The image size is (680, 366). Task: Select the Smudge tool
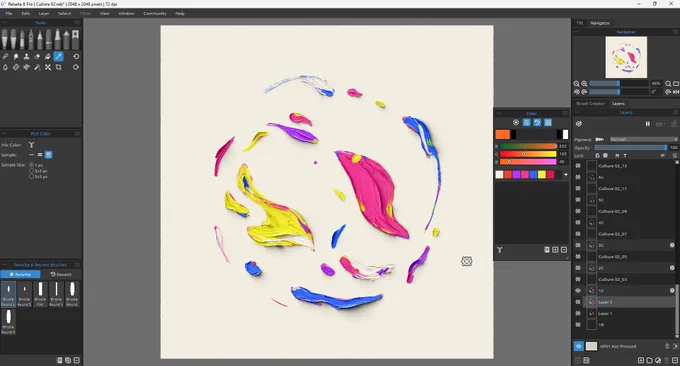[16, 56]
